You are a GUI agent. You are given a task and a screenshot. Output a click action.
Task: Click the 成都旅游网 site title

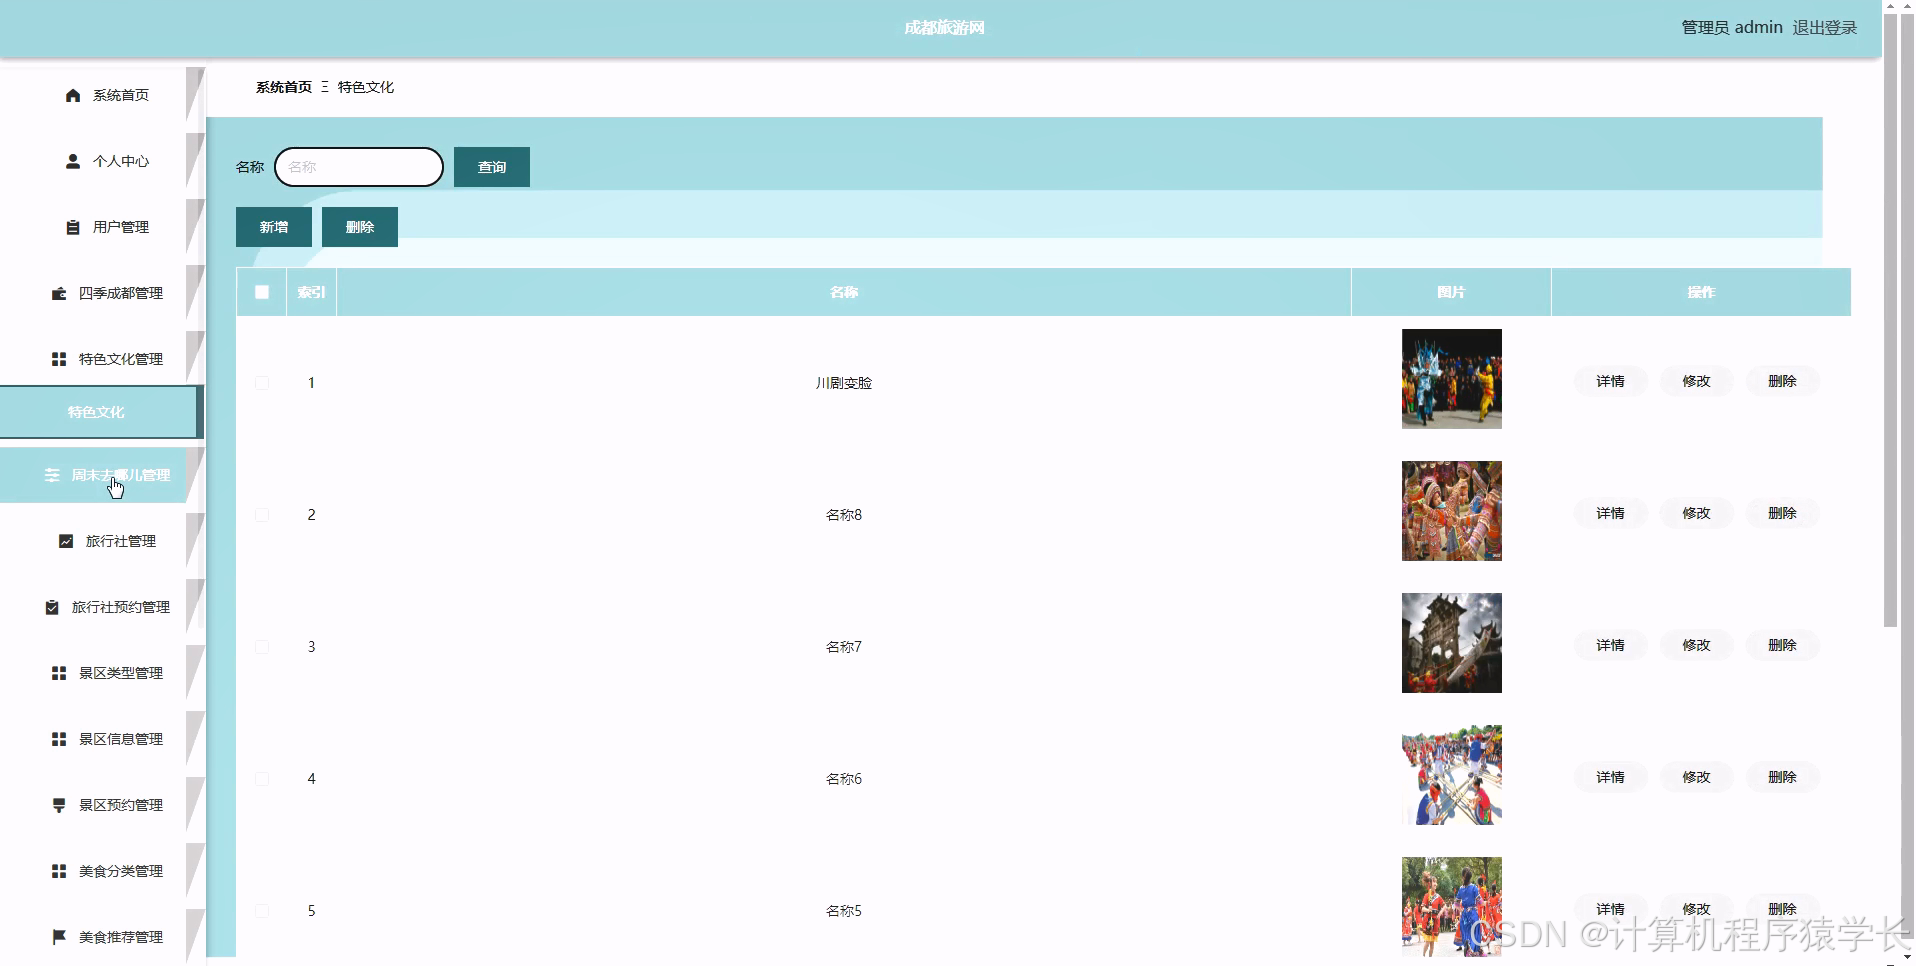tap(944, 28)
